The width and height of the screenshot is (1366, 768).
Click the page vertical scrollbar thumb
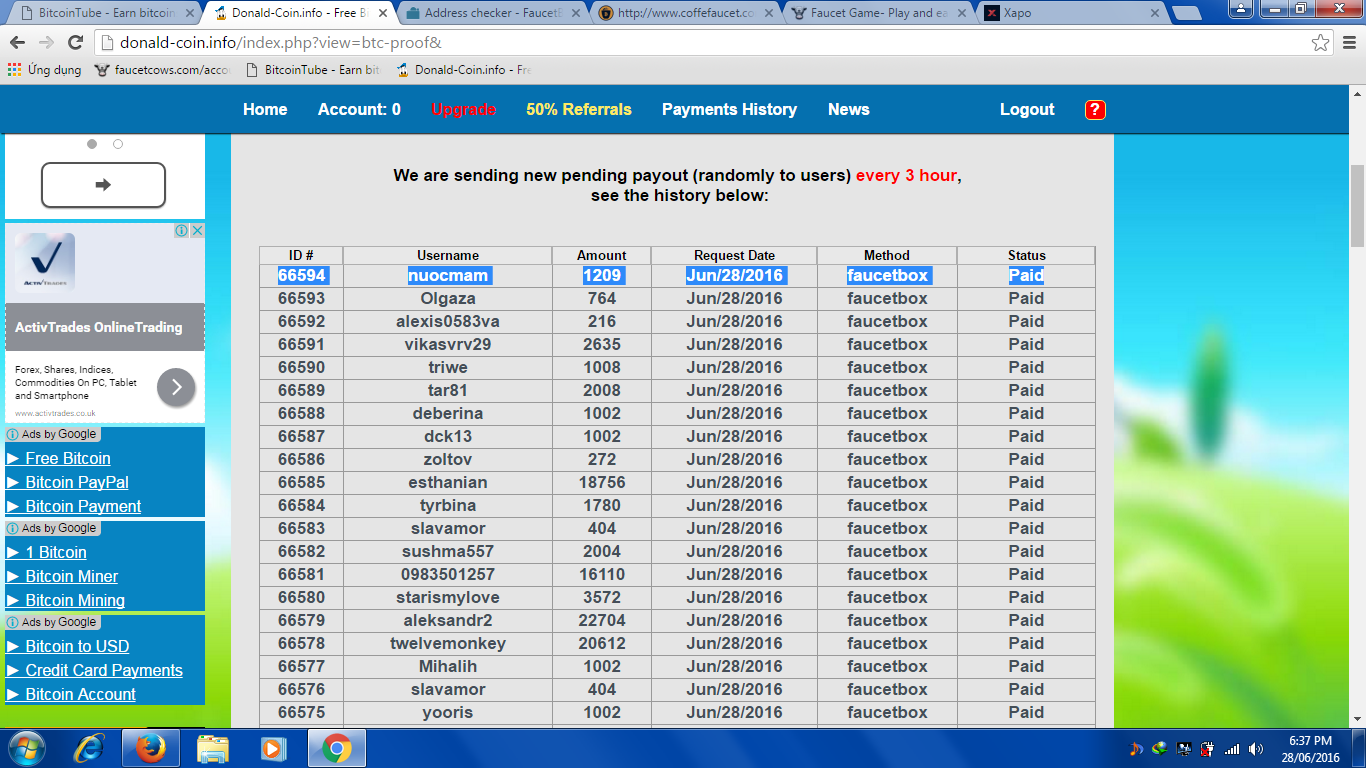[x=1357, y=205]
